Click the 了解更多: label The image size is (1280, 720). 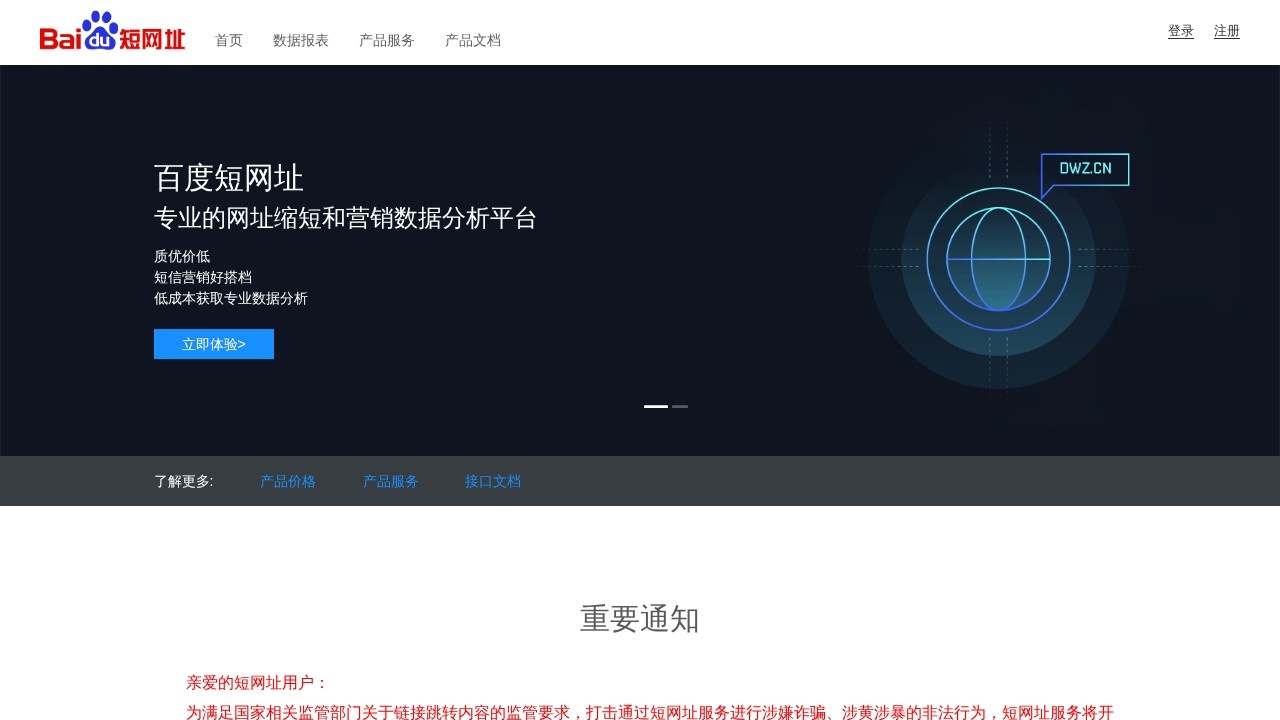(184, 481)
